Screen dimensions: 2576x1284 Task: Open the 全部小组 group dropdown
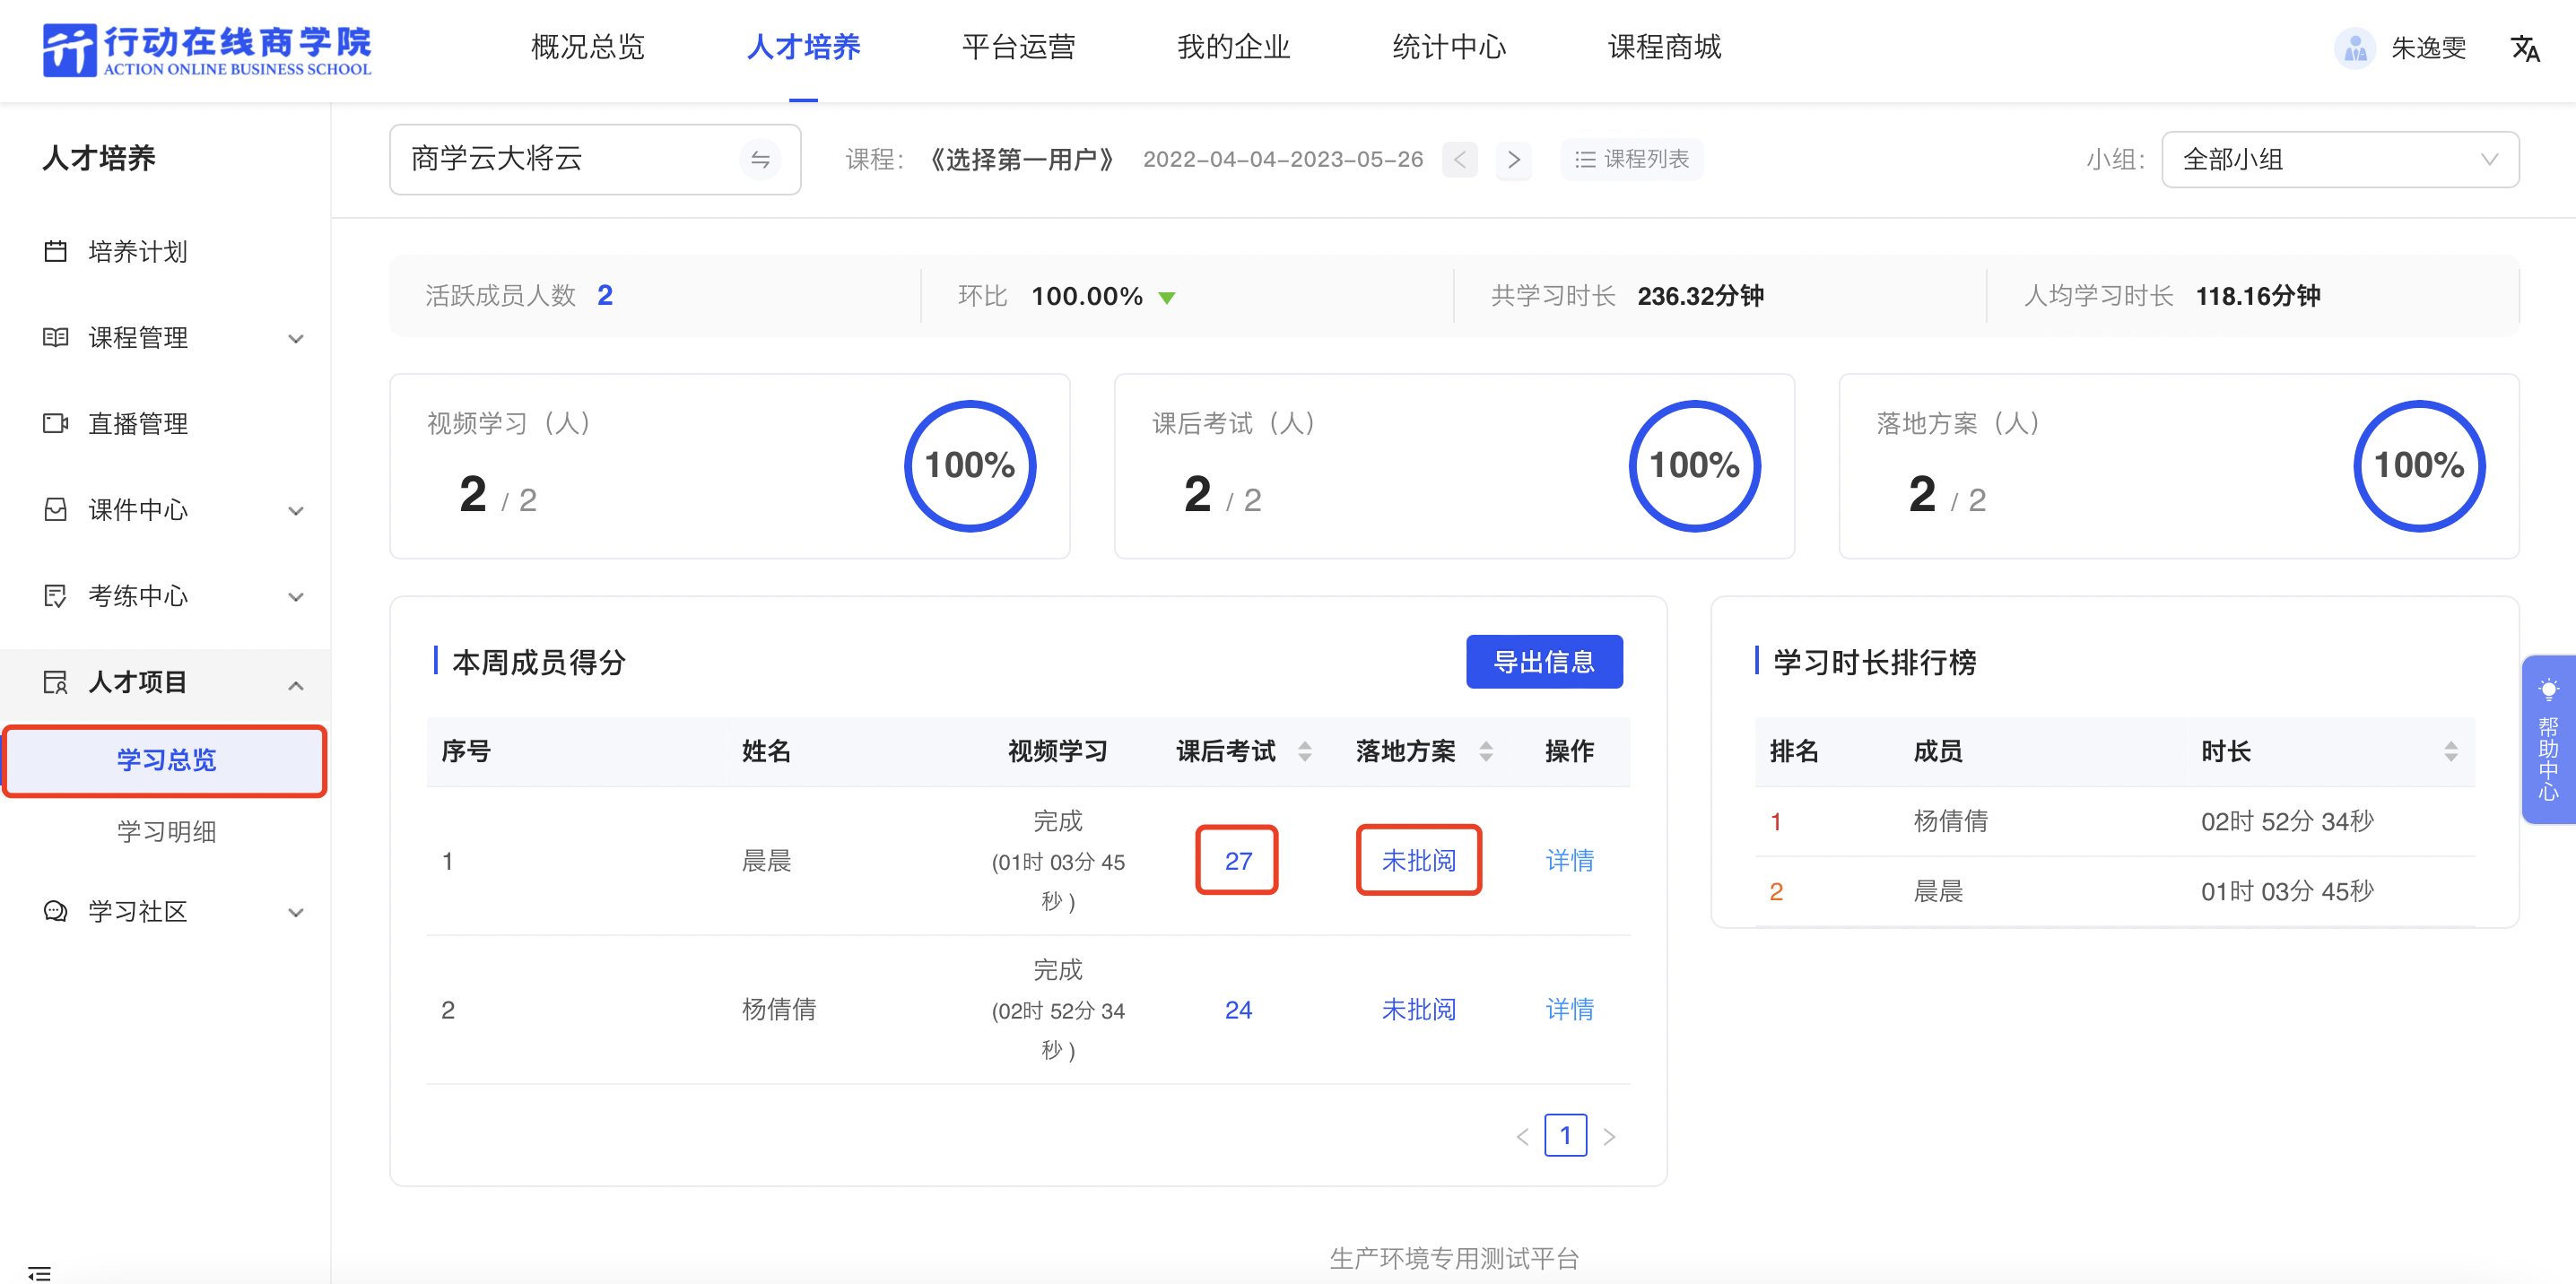pos(2338,159)
